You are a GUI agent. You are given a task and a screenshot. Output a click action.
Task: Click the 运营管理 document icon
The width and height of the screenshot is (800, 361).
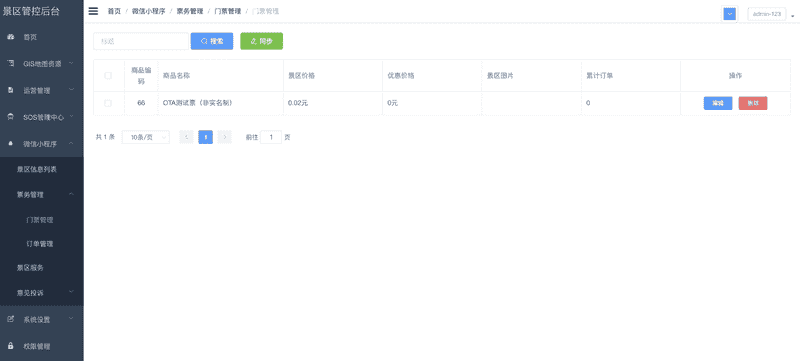11,90
